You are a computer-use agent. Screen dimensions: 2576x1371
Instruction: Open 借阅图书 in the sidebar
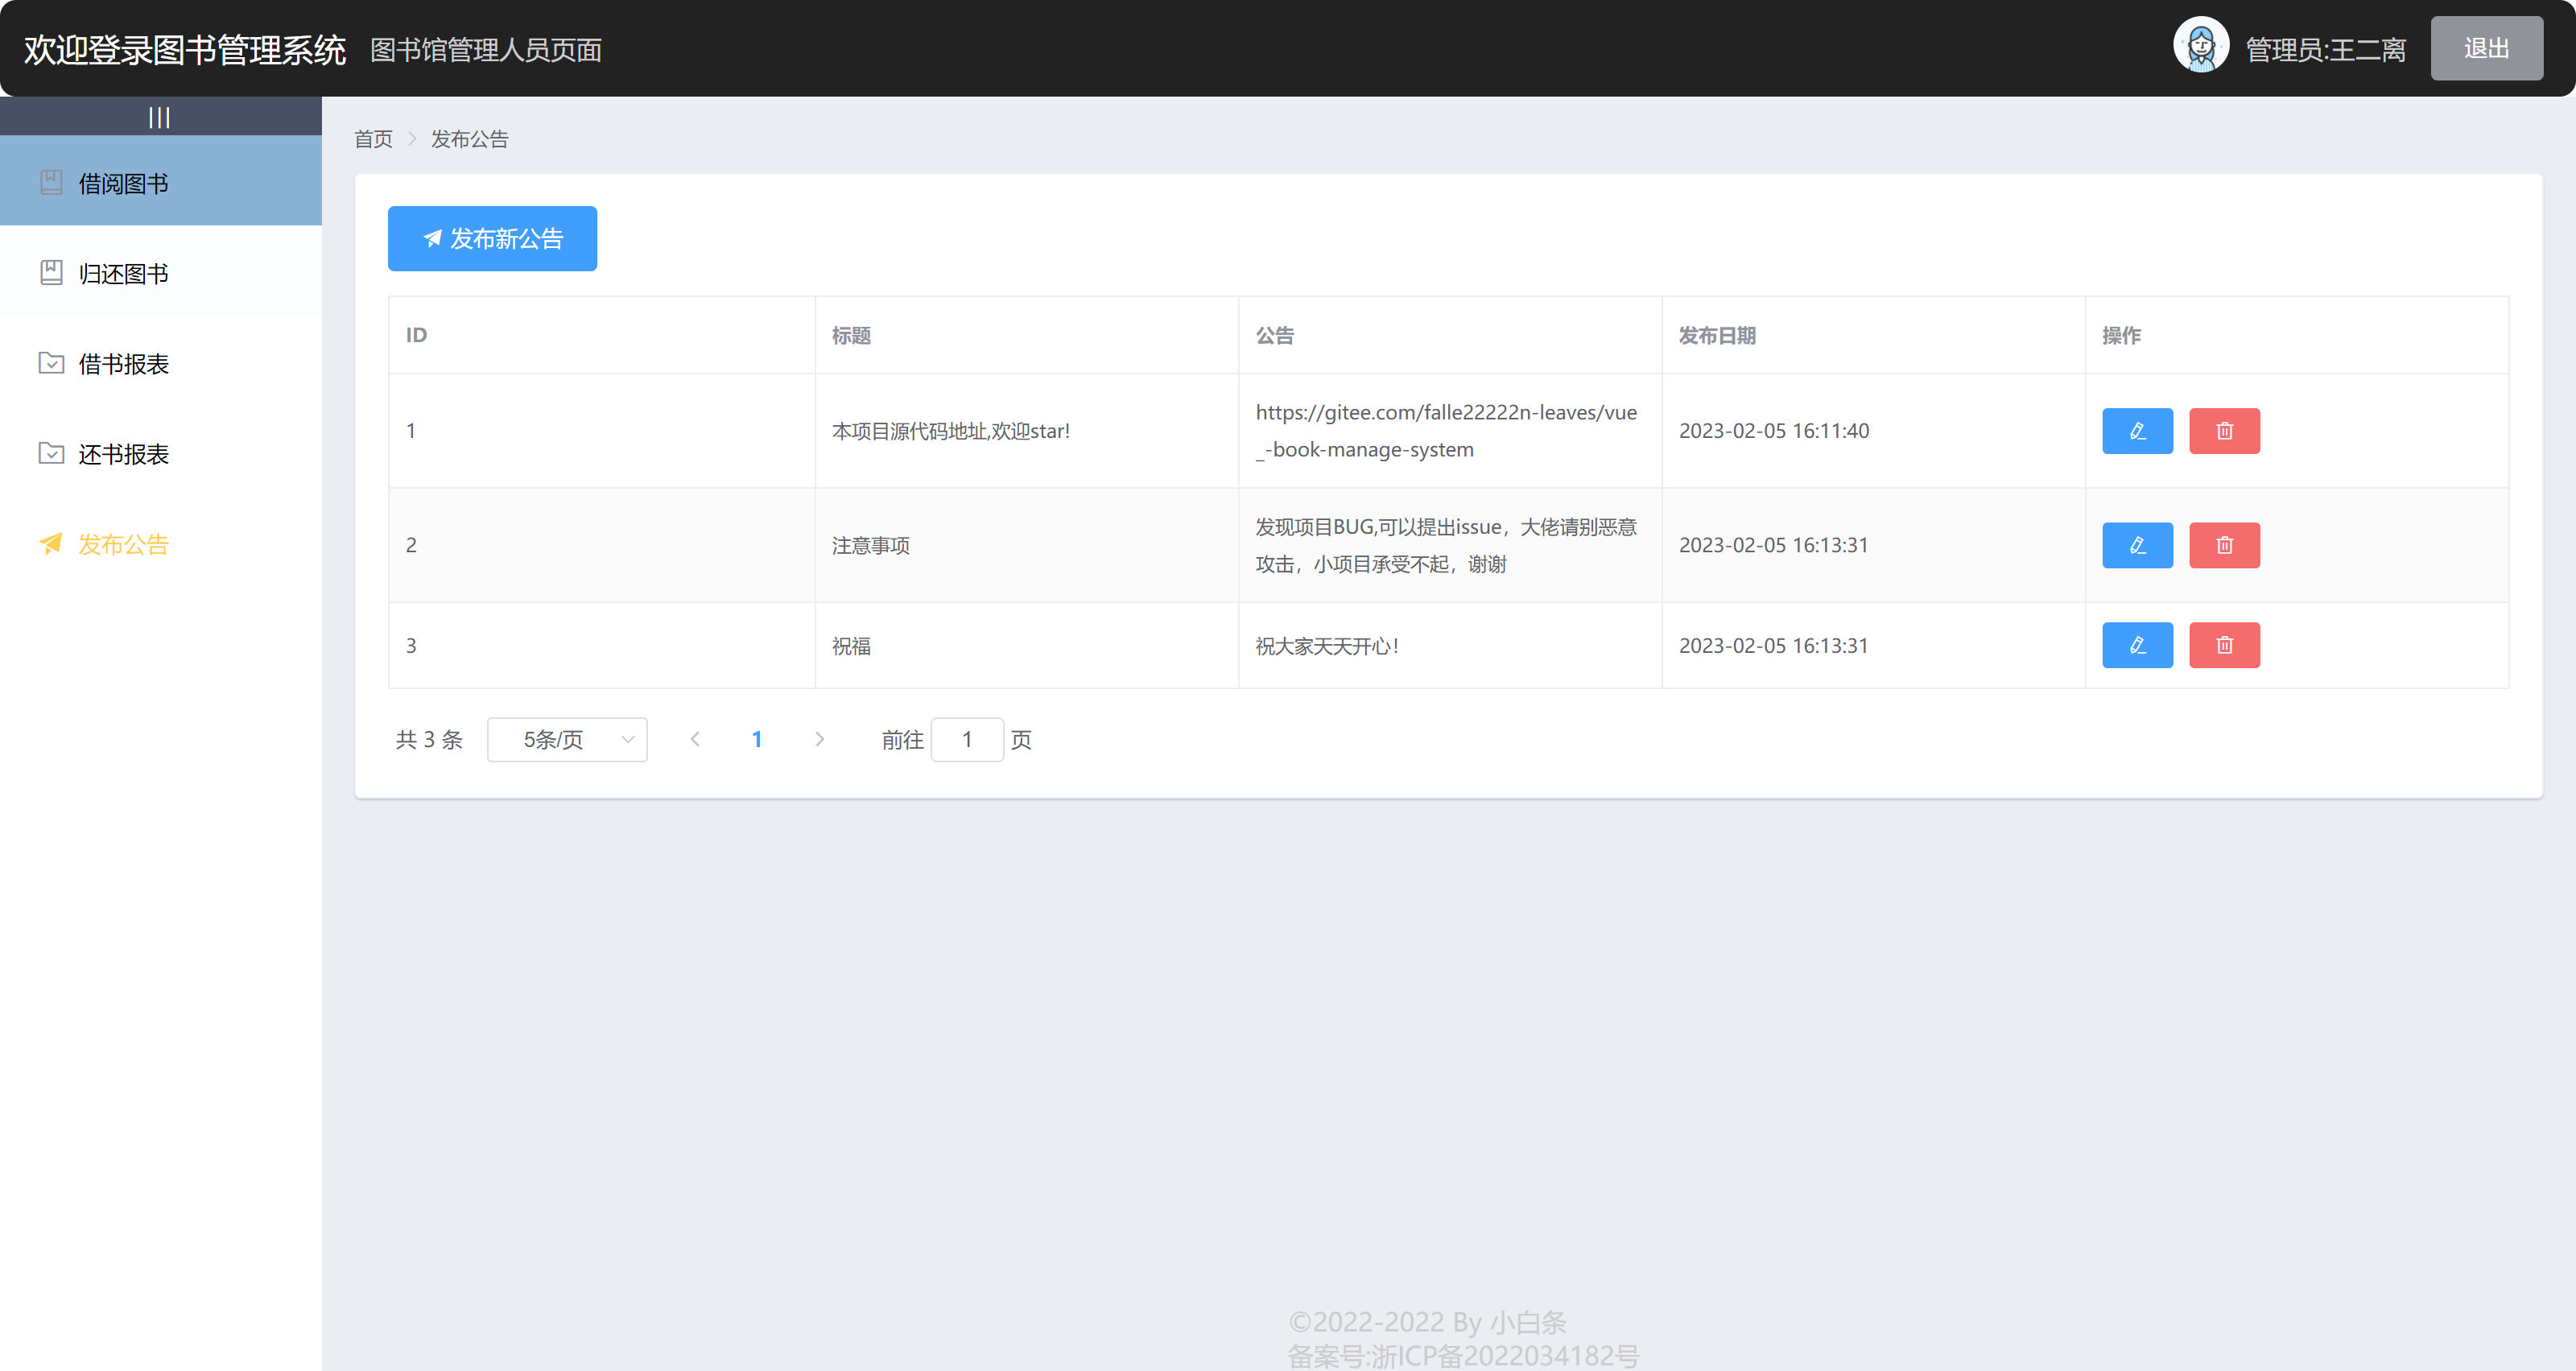[x=124, y=184]
